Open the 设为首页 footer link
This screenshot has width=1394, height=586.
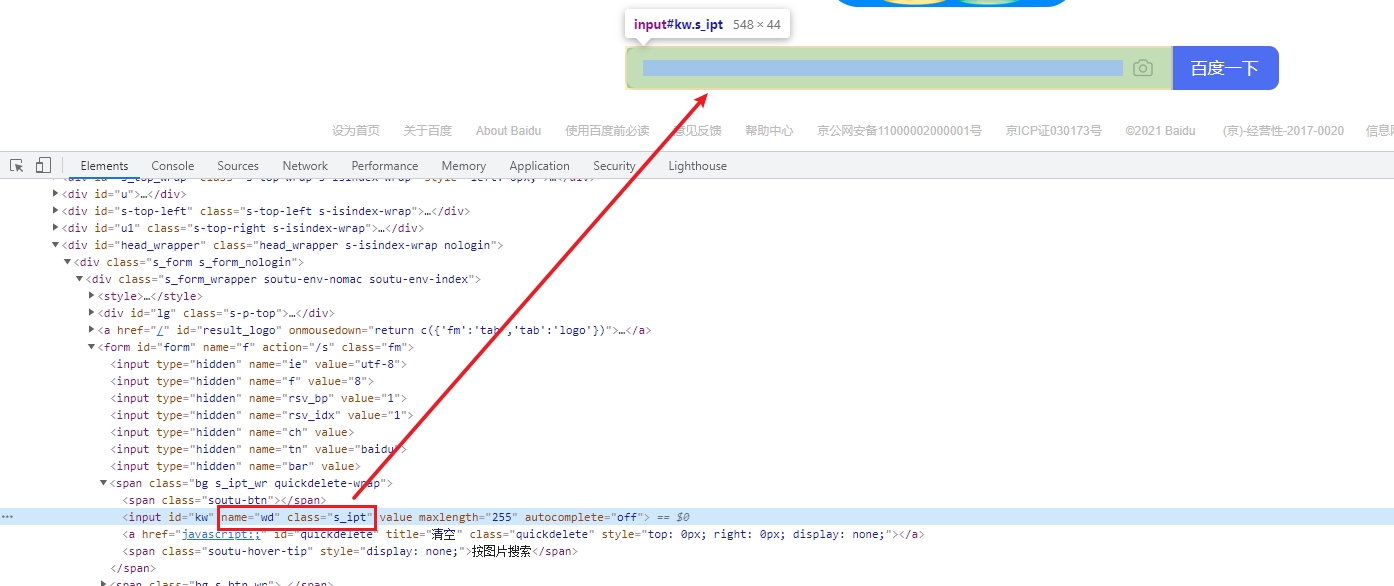tap(356, 130)
